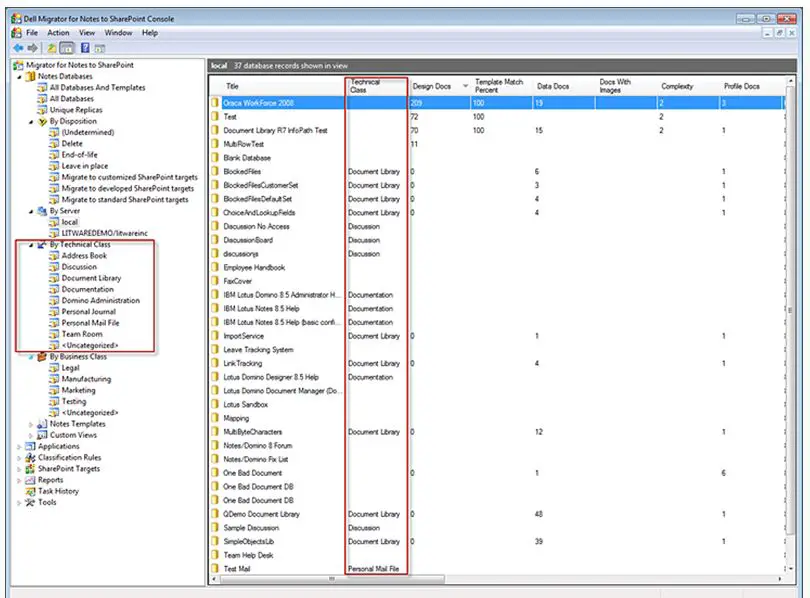This screenshot has width=810, height=598.
Task: Open help via the blue question-mark icon
Action: pyautogui.click(x=85, y=48)
